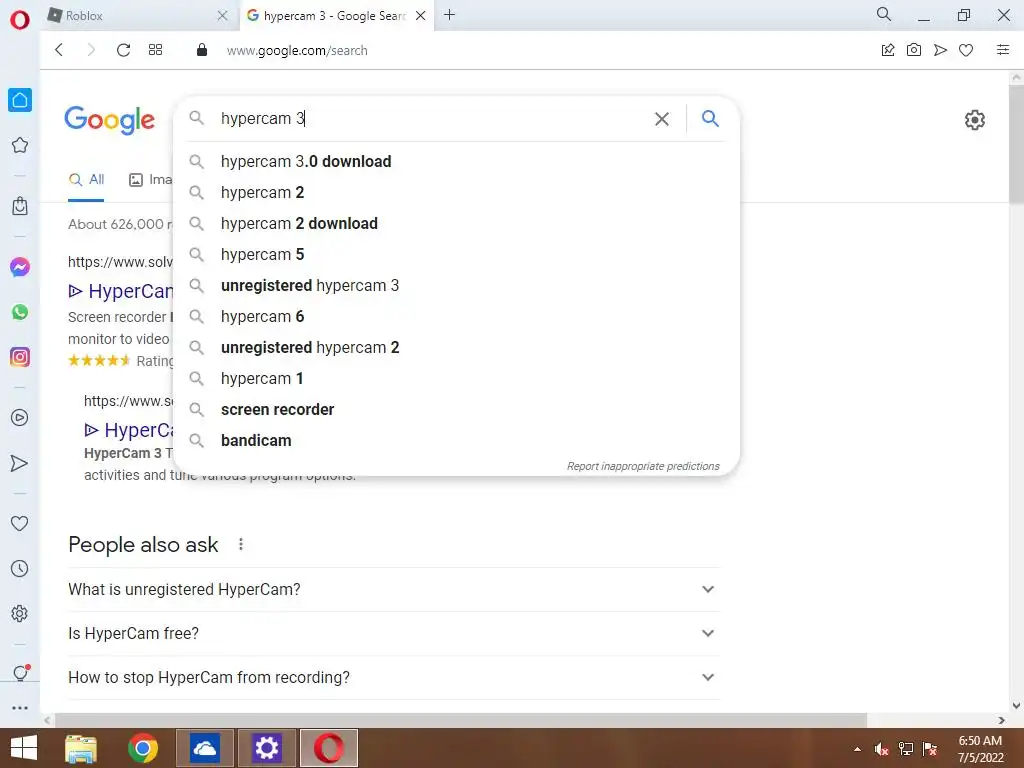Close the hypercam 3 search tab

click(421, 16)
